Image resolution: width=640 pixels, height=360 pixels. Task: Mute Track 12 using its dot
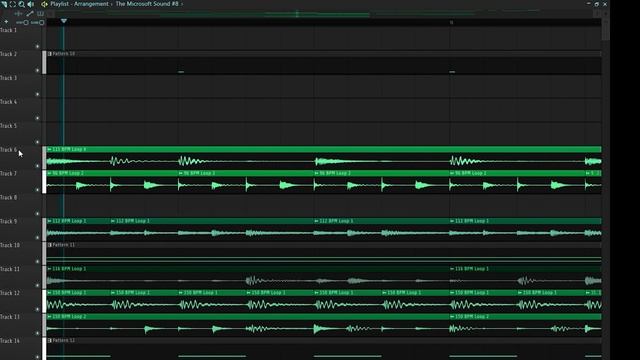[38, 309]
